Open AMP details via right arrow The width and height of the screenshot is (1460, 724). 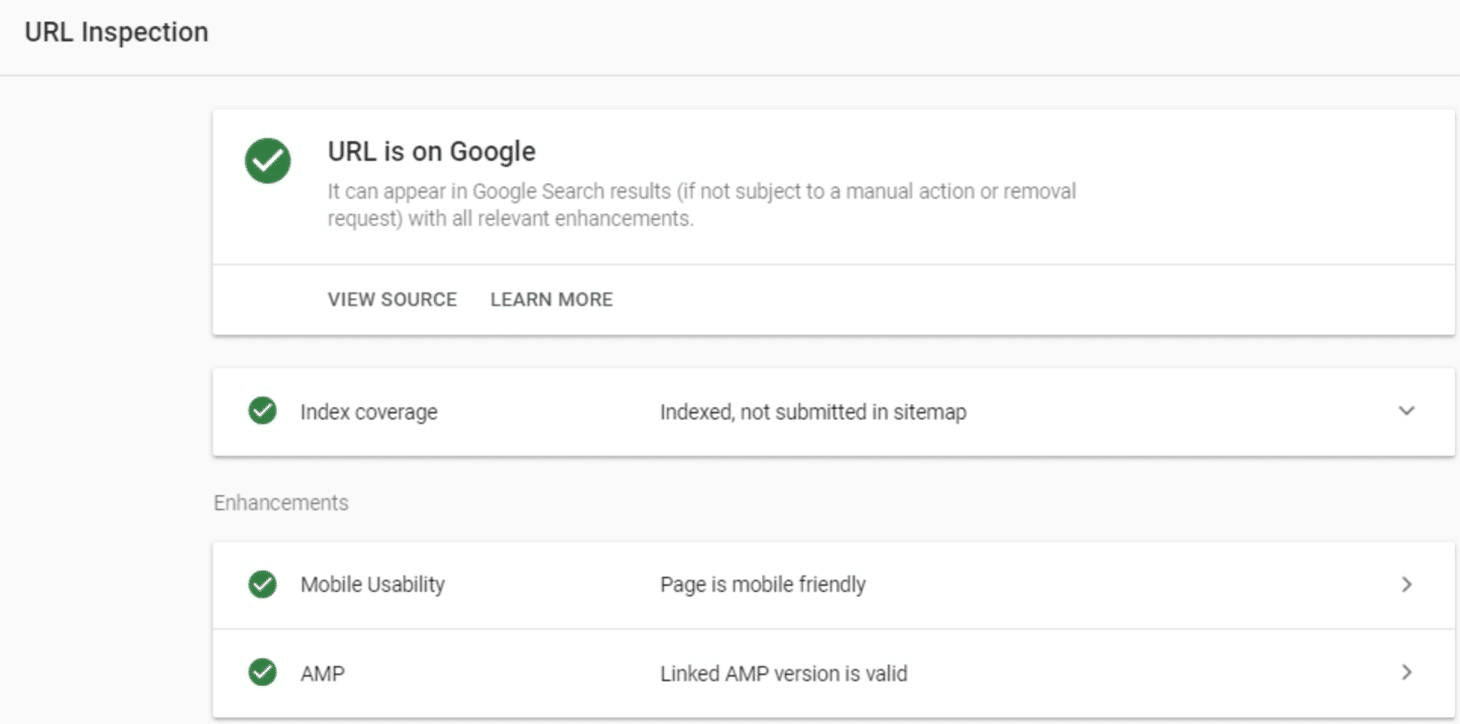[1406, 673]
